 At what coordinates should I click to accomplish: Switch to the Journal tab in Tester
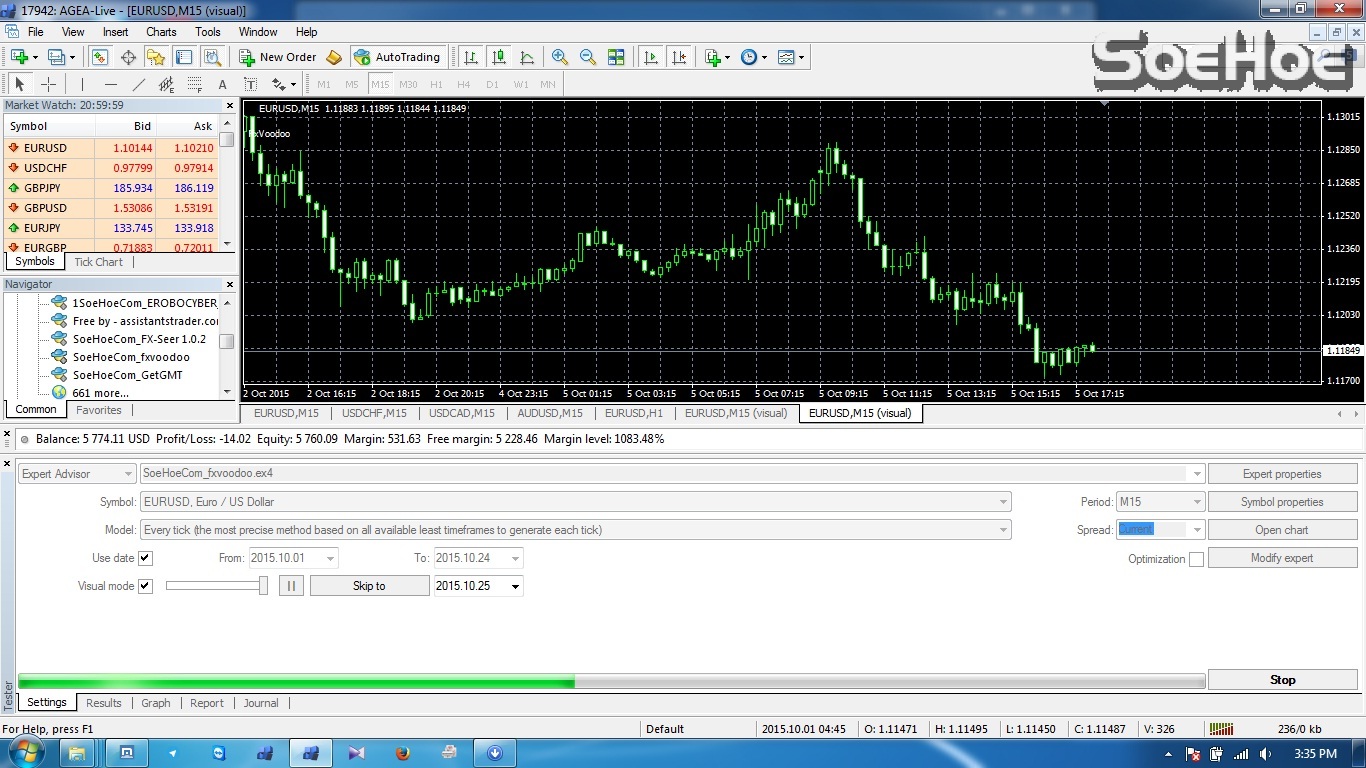point(261,703)
